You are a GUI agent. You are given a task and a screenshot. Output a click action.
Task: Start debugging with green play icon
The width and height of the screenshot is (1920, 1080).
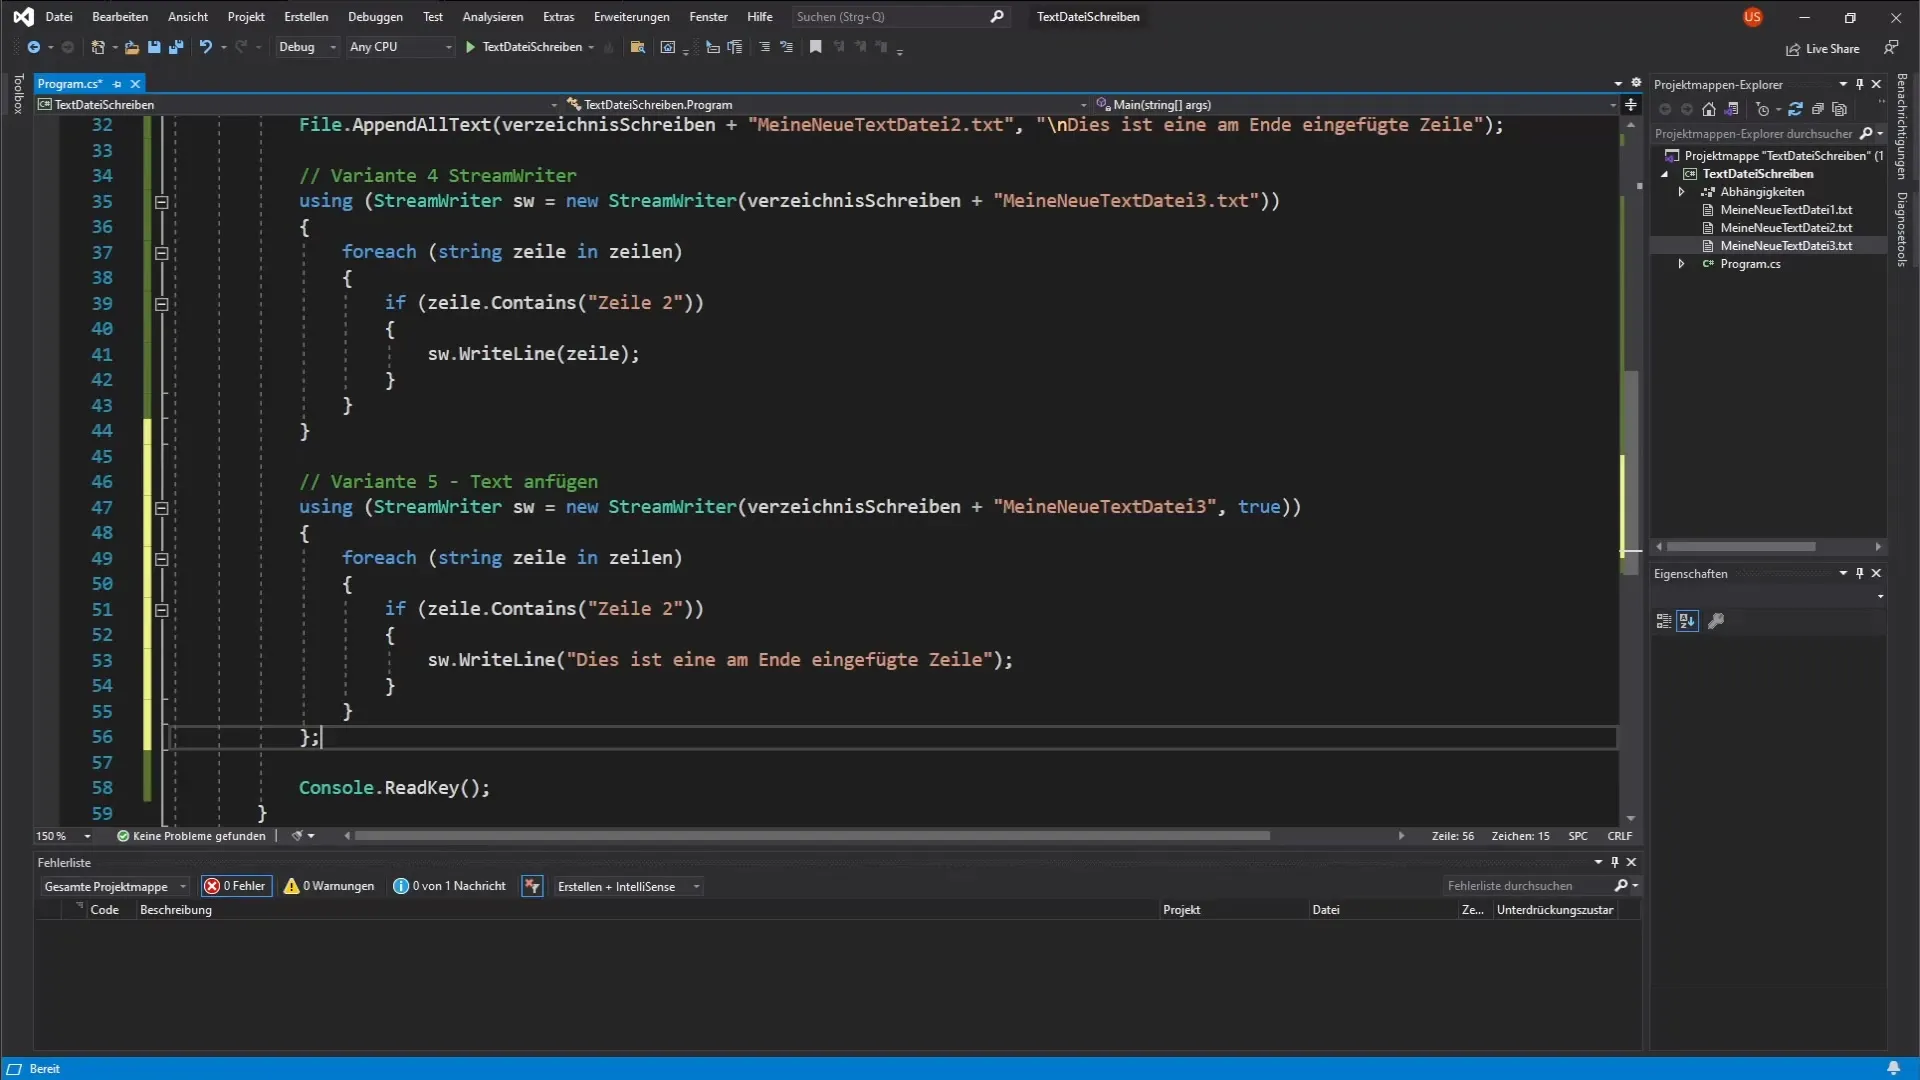tap(470, 47)
